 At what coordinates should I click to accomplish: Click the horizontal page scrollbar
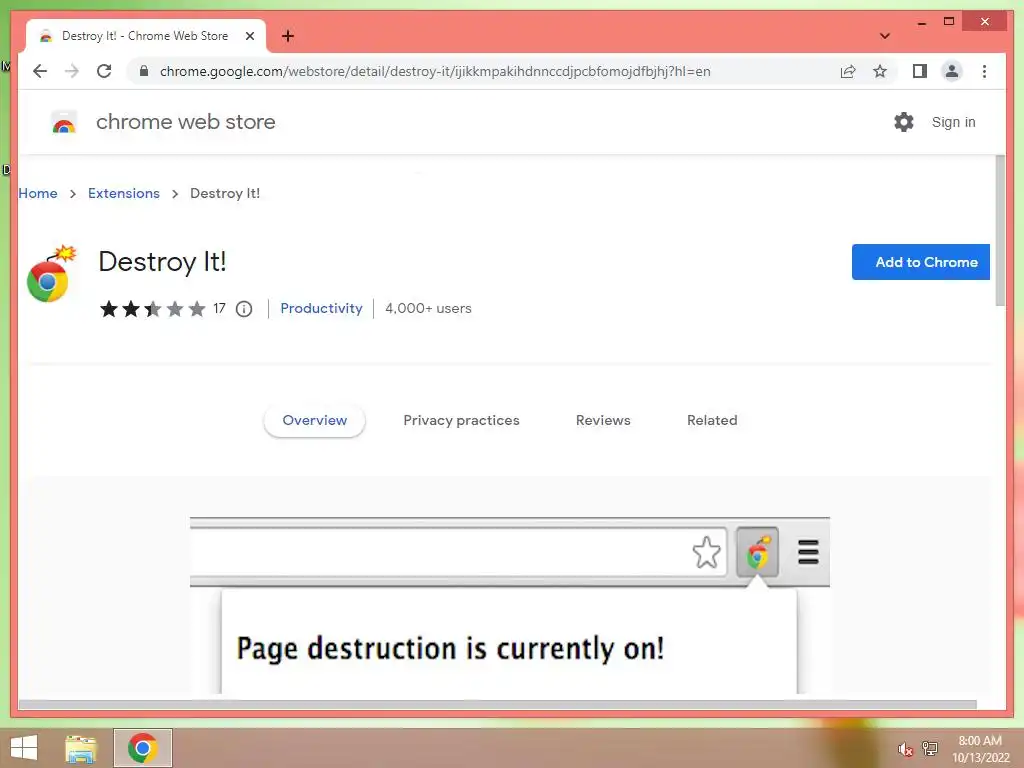(498, 705)
